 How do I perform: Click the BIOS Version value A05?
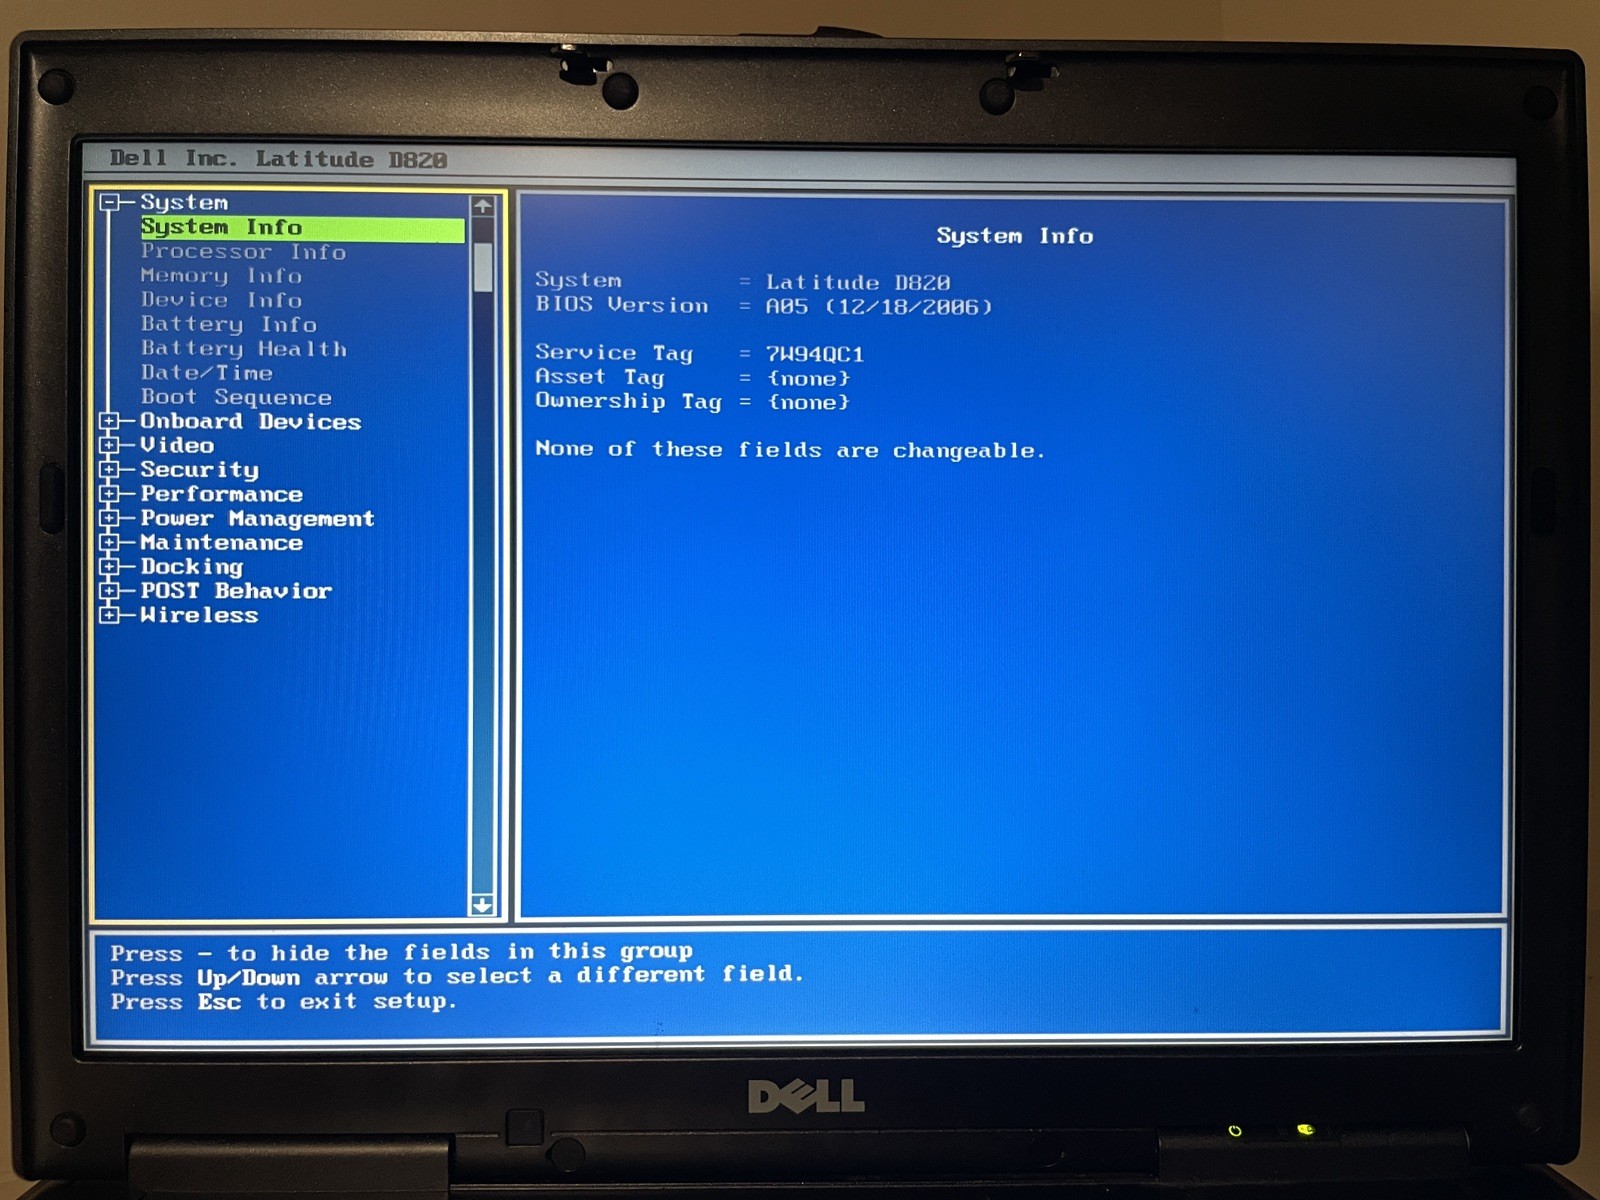click(x=787, y=307)
